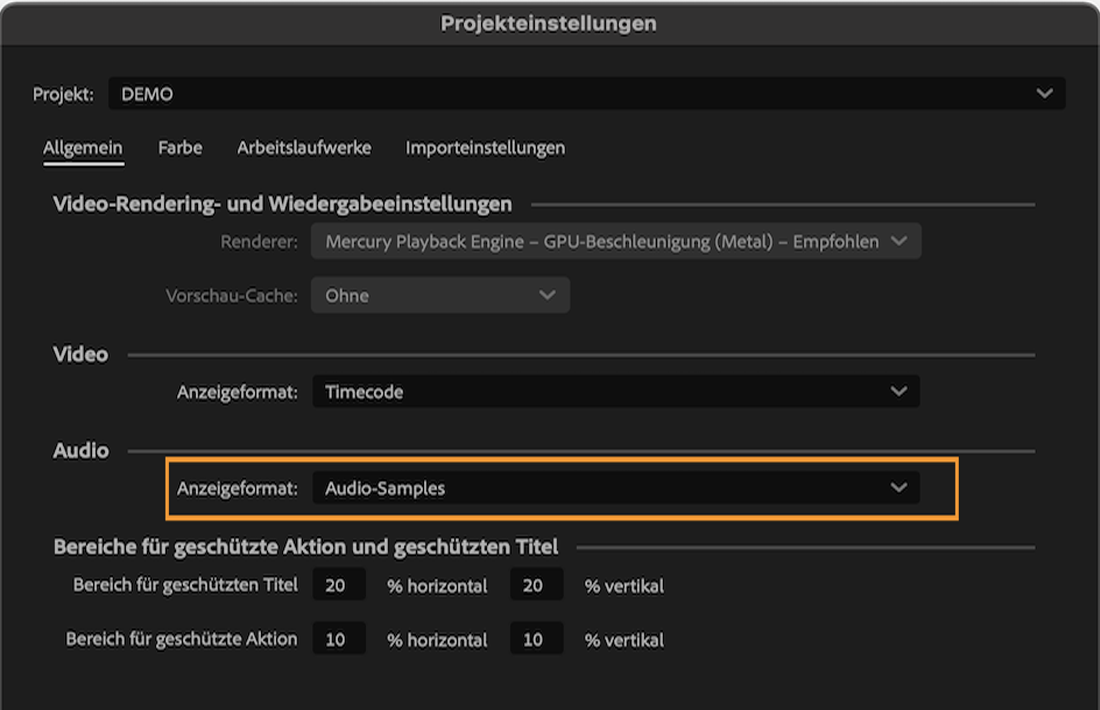Click the chevron on the Projekt selector

[1044, 95]
